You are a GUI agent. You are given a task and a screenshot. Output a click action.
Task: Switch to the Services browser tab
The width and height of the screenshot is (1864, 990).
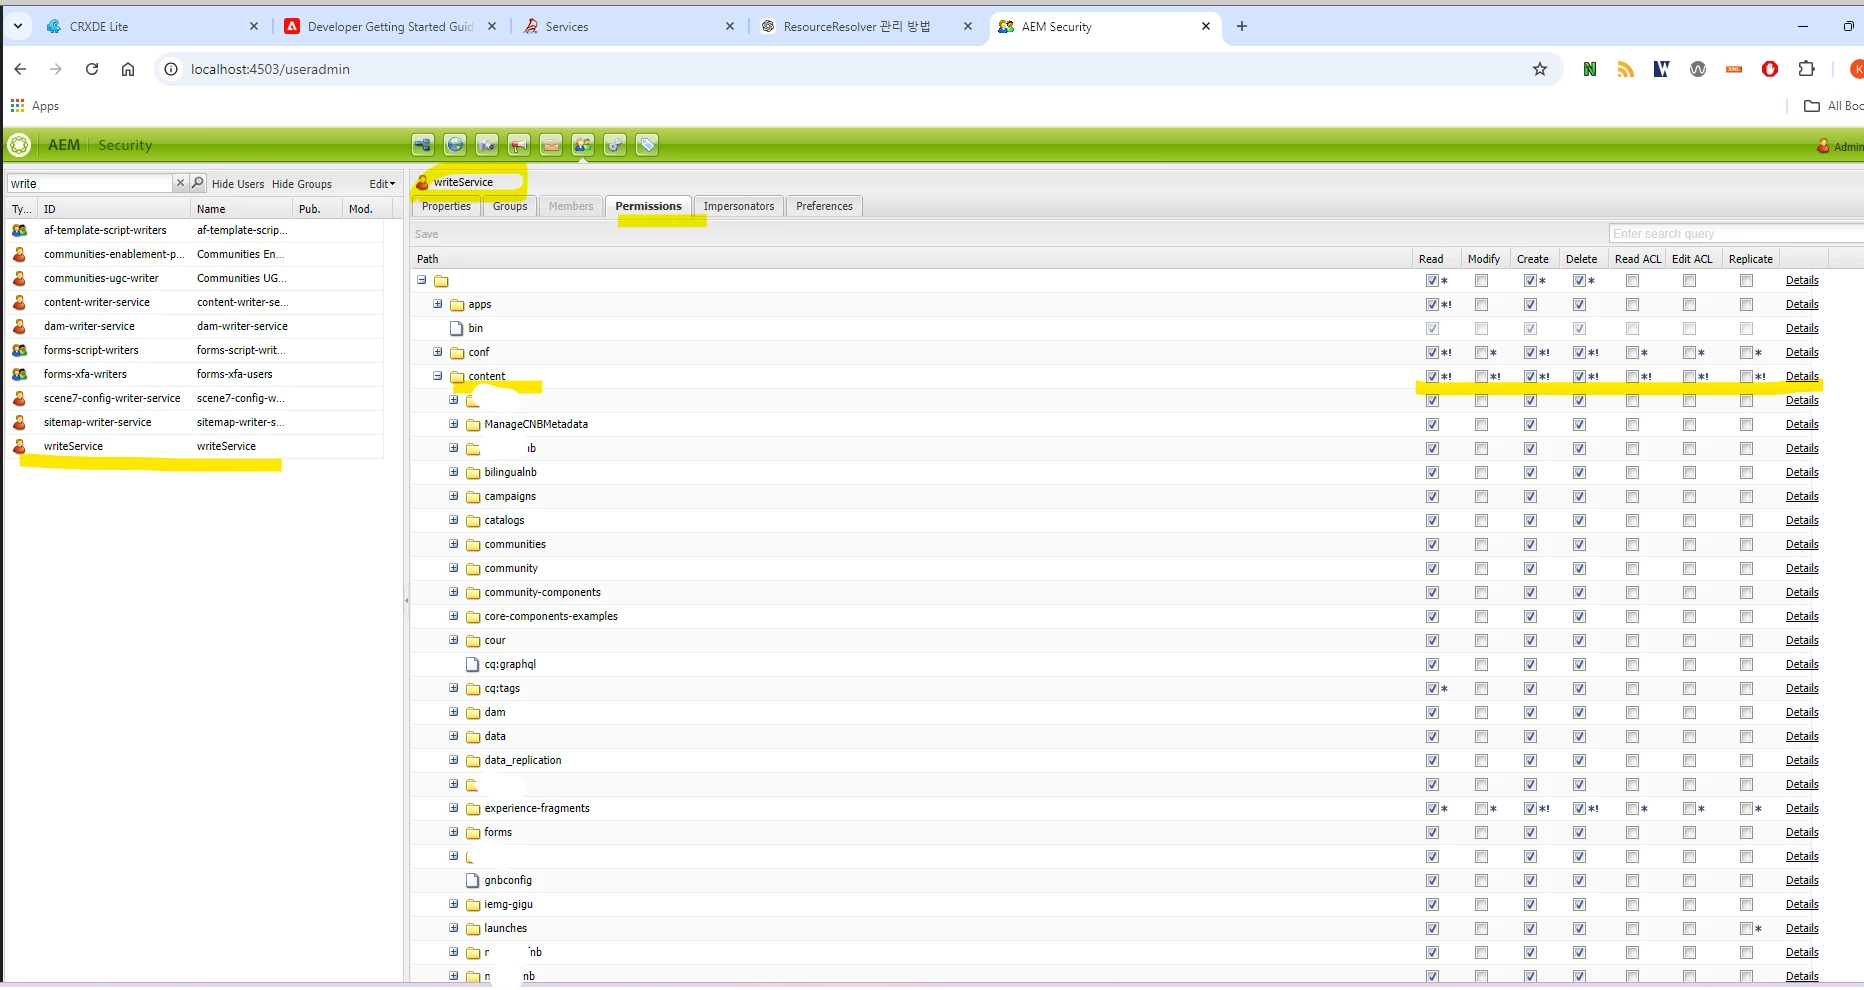click(x=630, y=27)
